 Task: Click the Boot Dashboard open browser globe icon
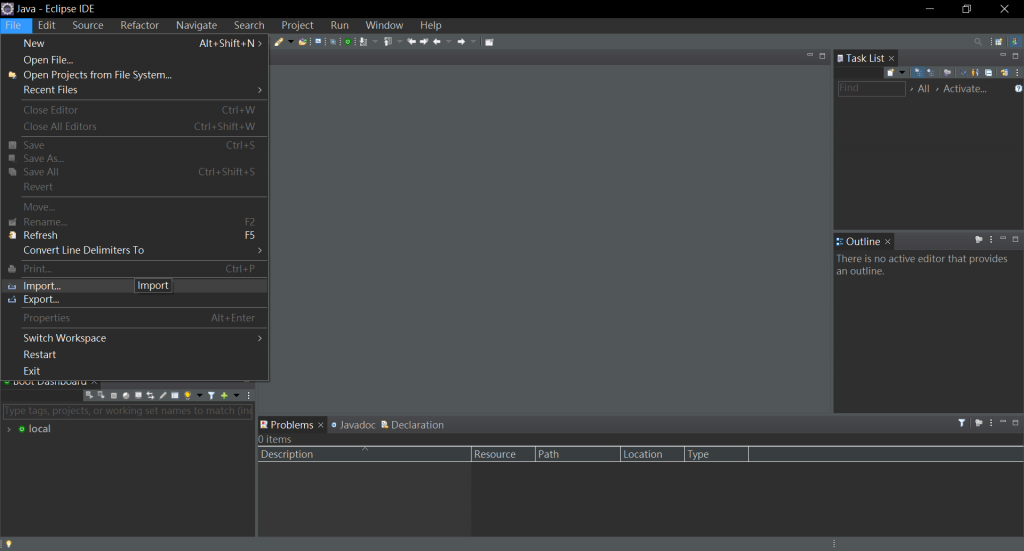[x=126, y=396]
